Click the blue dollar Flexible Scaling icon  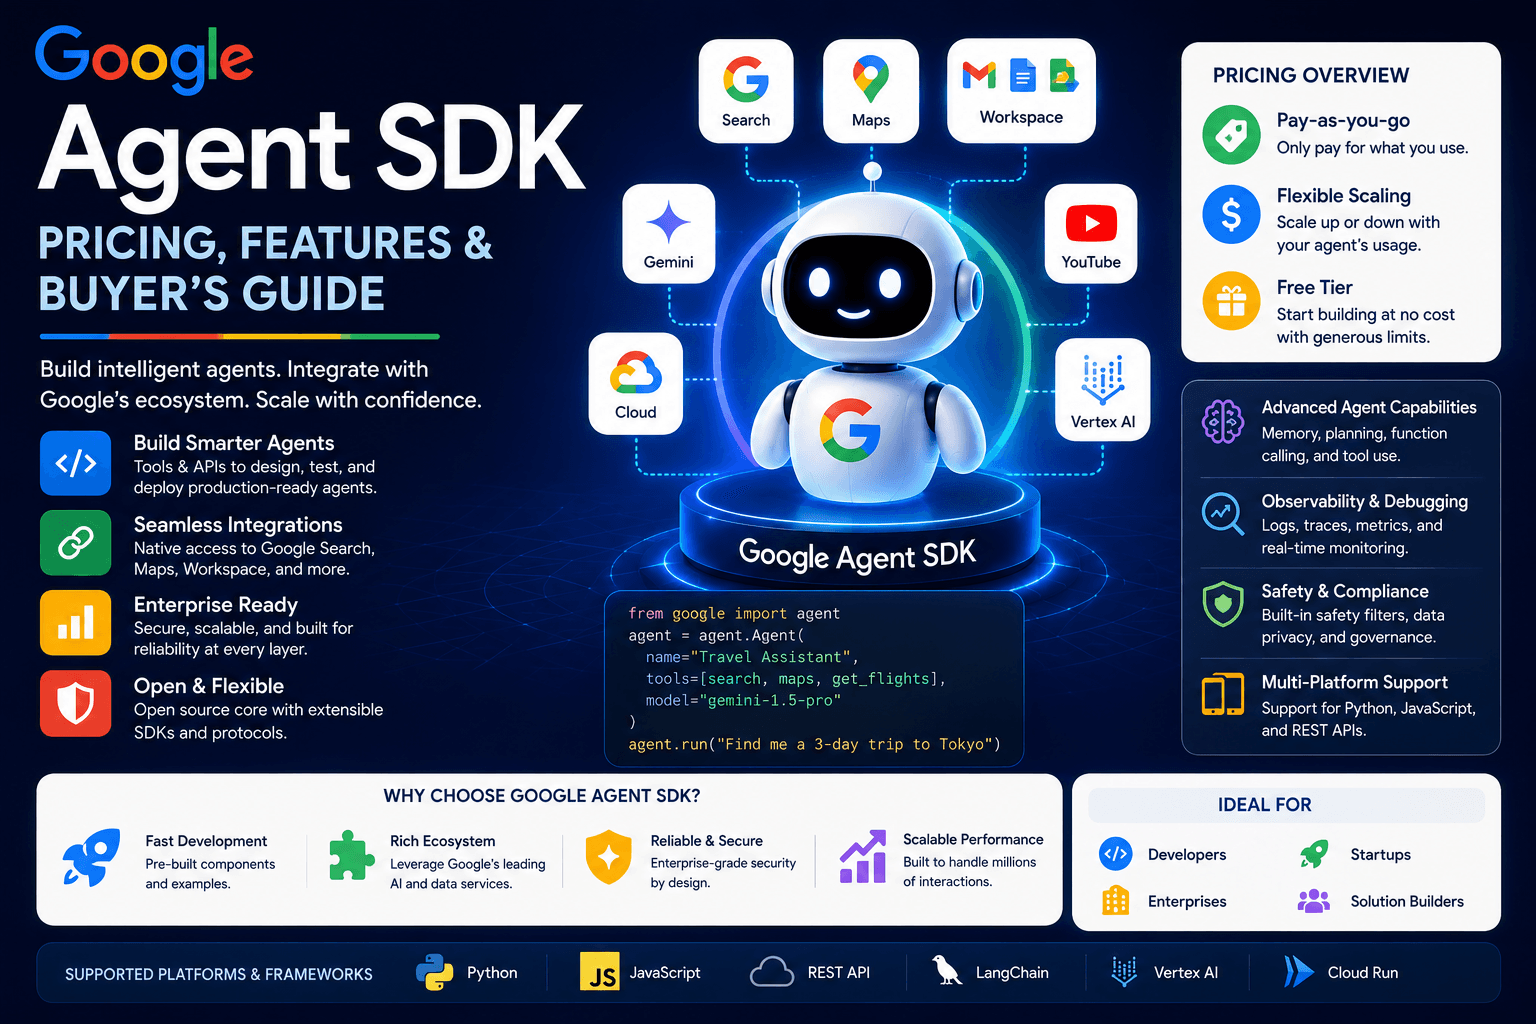click(1231, 214)
